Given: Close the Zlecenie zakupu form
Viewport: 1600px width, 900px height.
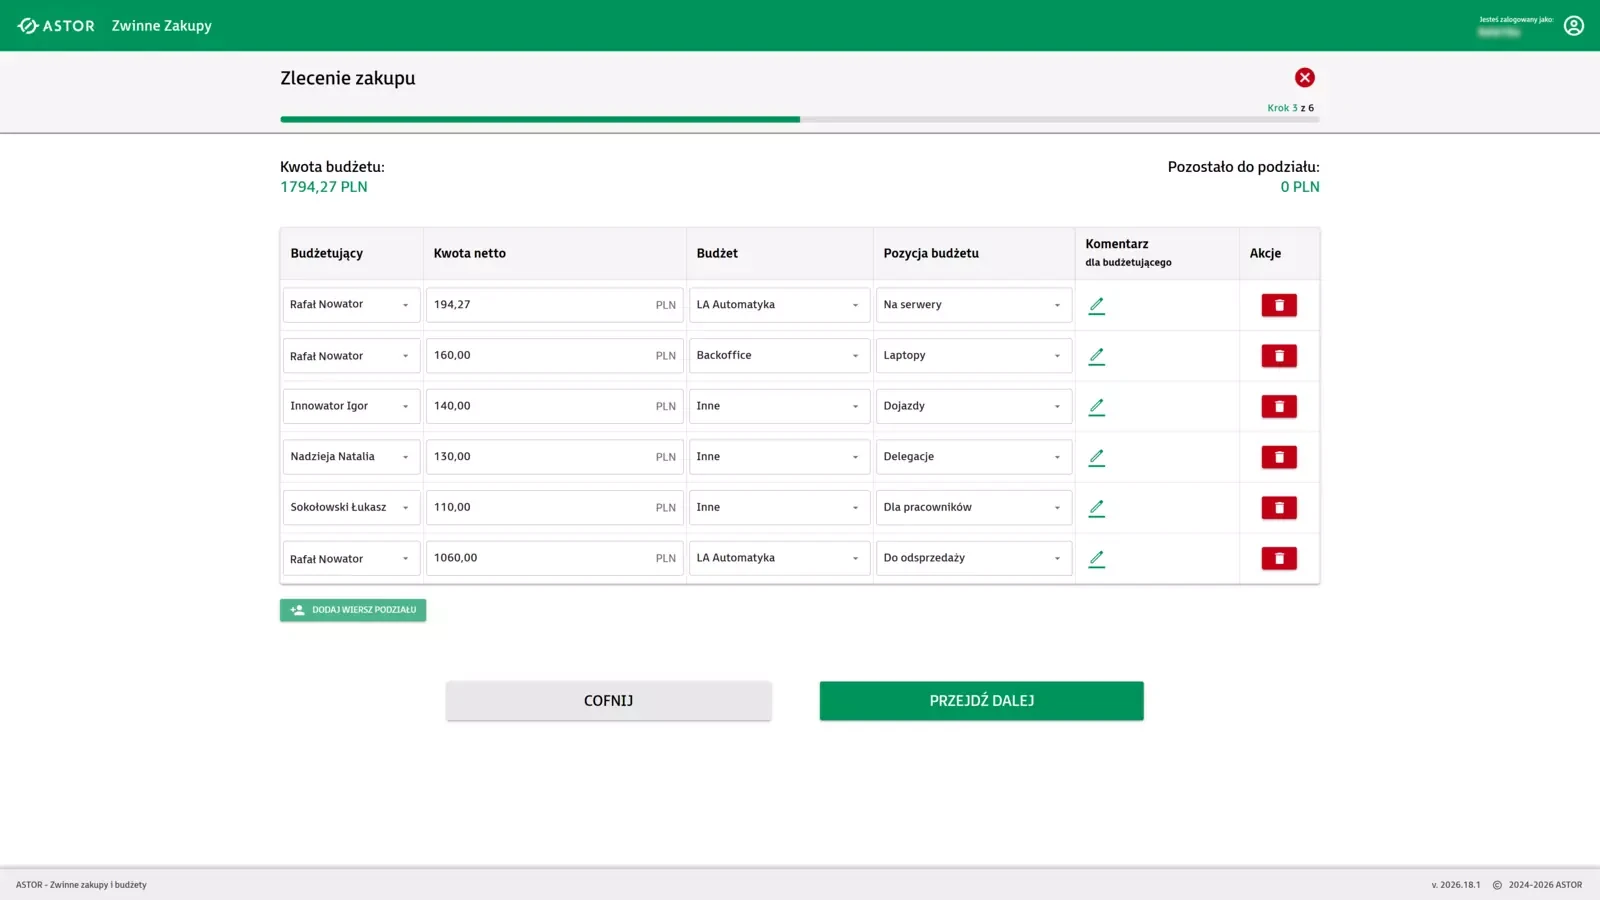Looking at the screenshot, I should 1304,78.
